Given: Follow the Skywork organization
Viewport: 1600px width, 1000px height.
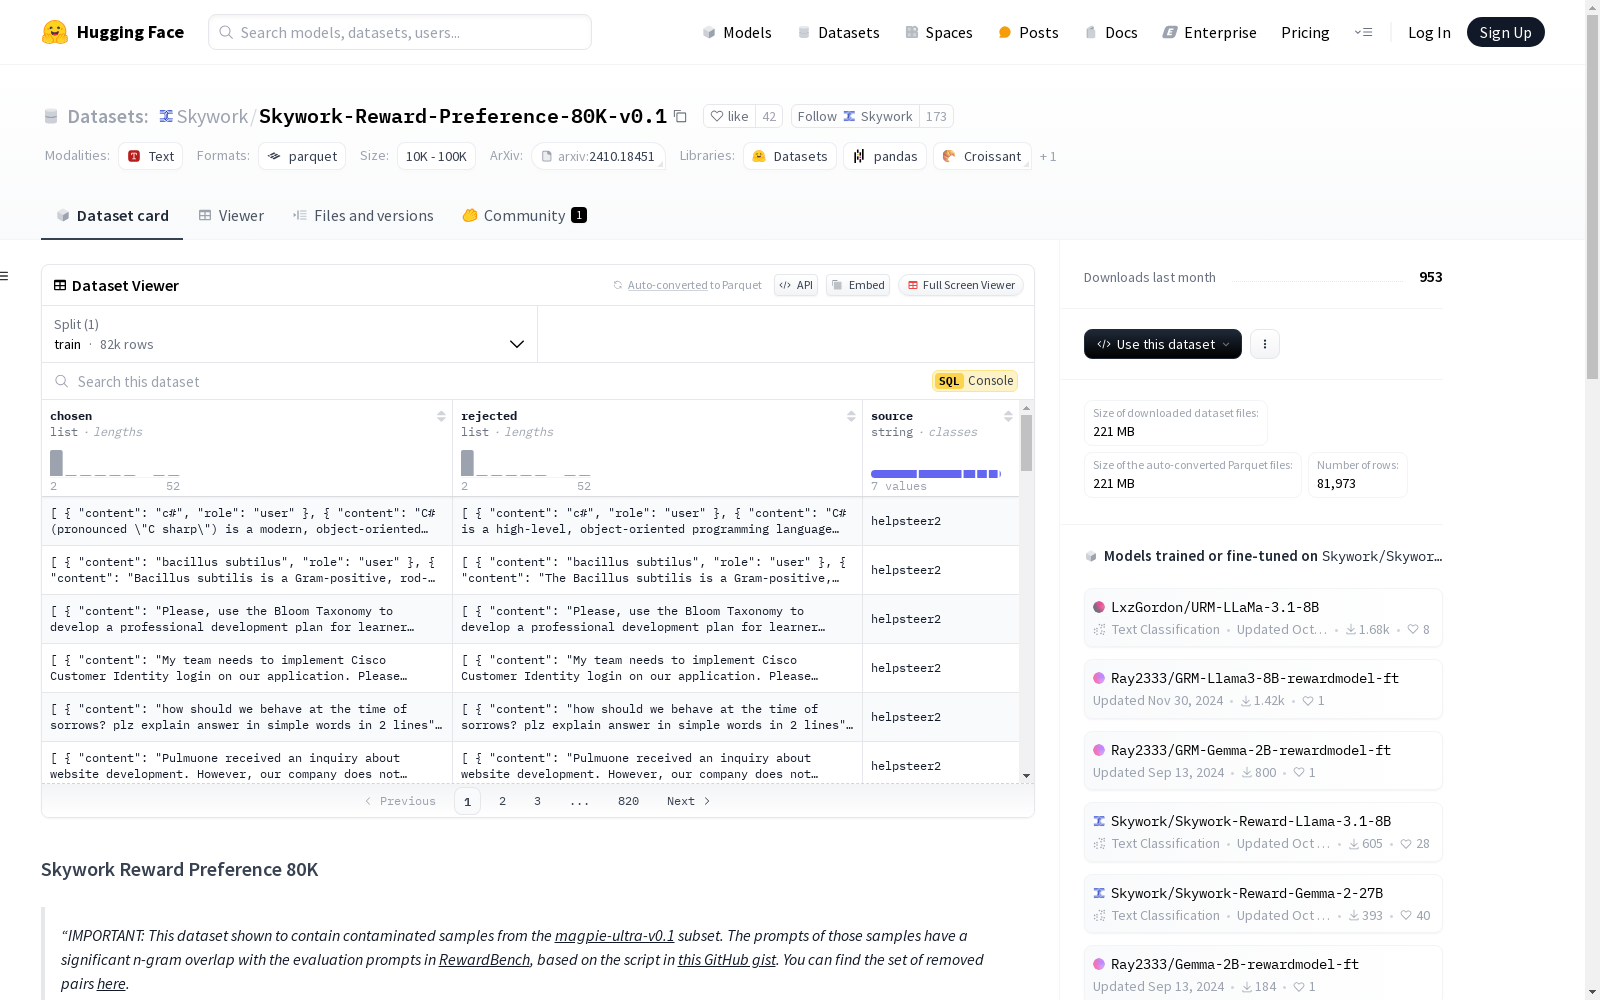Looking at the screenshot, I should (855, 116).
